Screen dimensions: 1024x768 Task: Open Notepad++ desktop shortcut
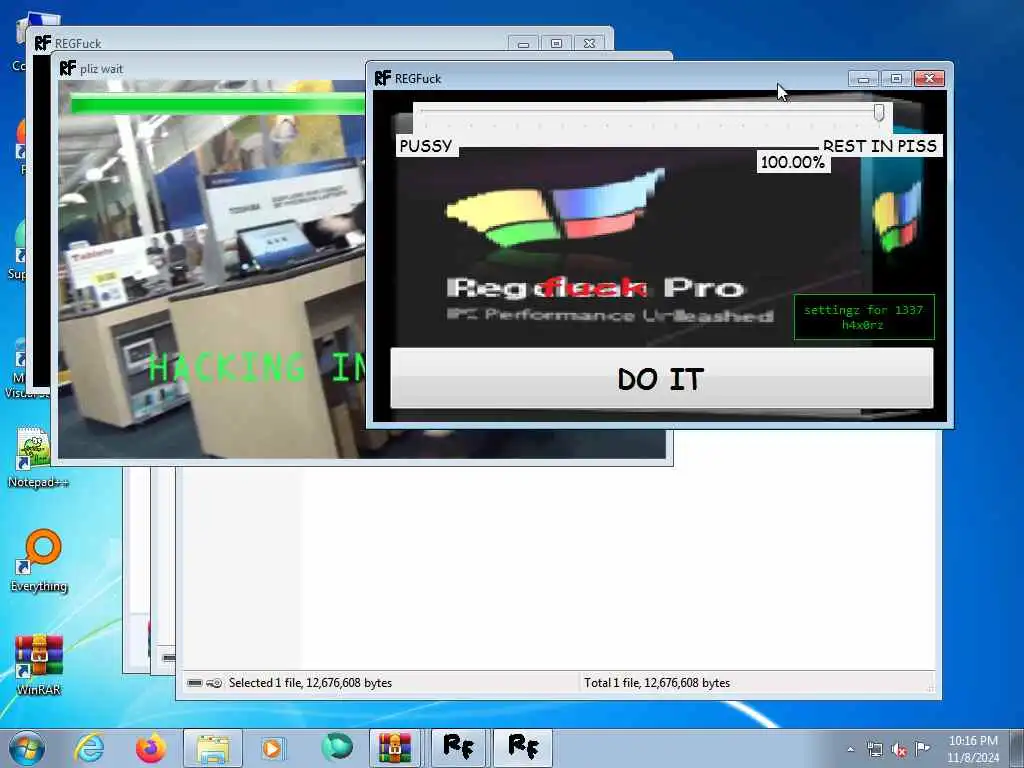(37, 457)
